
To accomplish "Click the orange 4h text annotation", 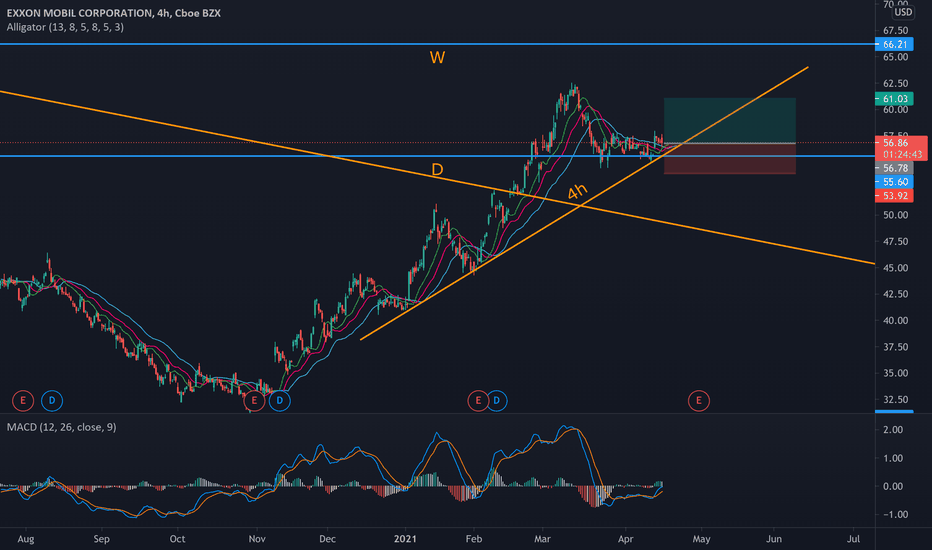I will pyautogui.click(x=577, y=191).
